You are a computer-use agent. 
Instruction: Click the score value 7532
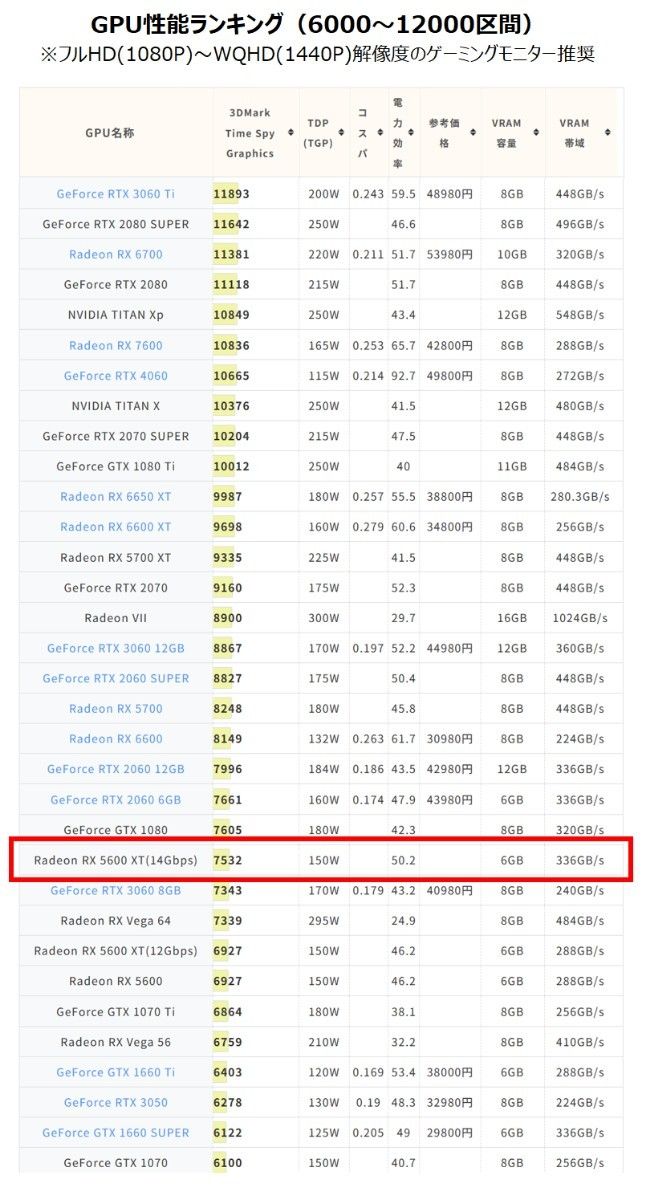227,860
